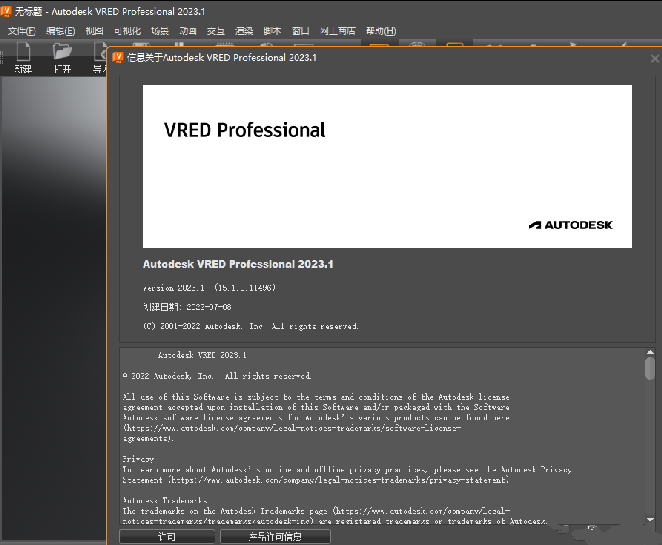662x545 pixels.
Task: Open the 视图 menu
Action: click(x=94, y=31)
